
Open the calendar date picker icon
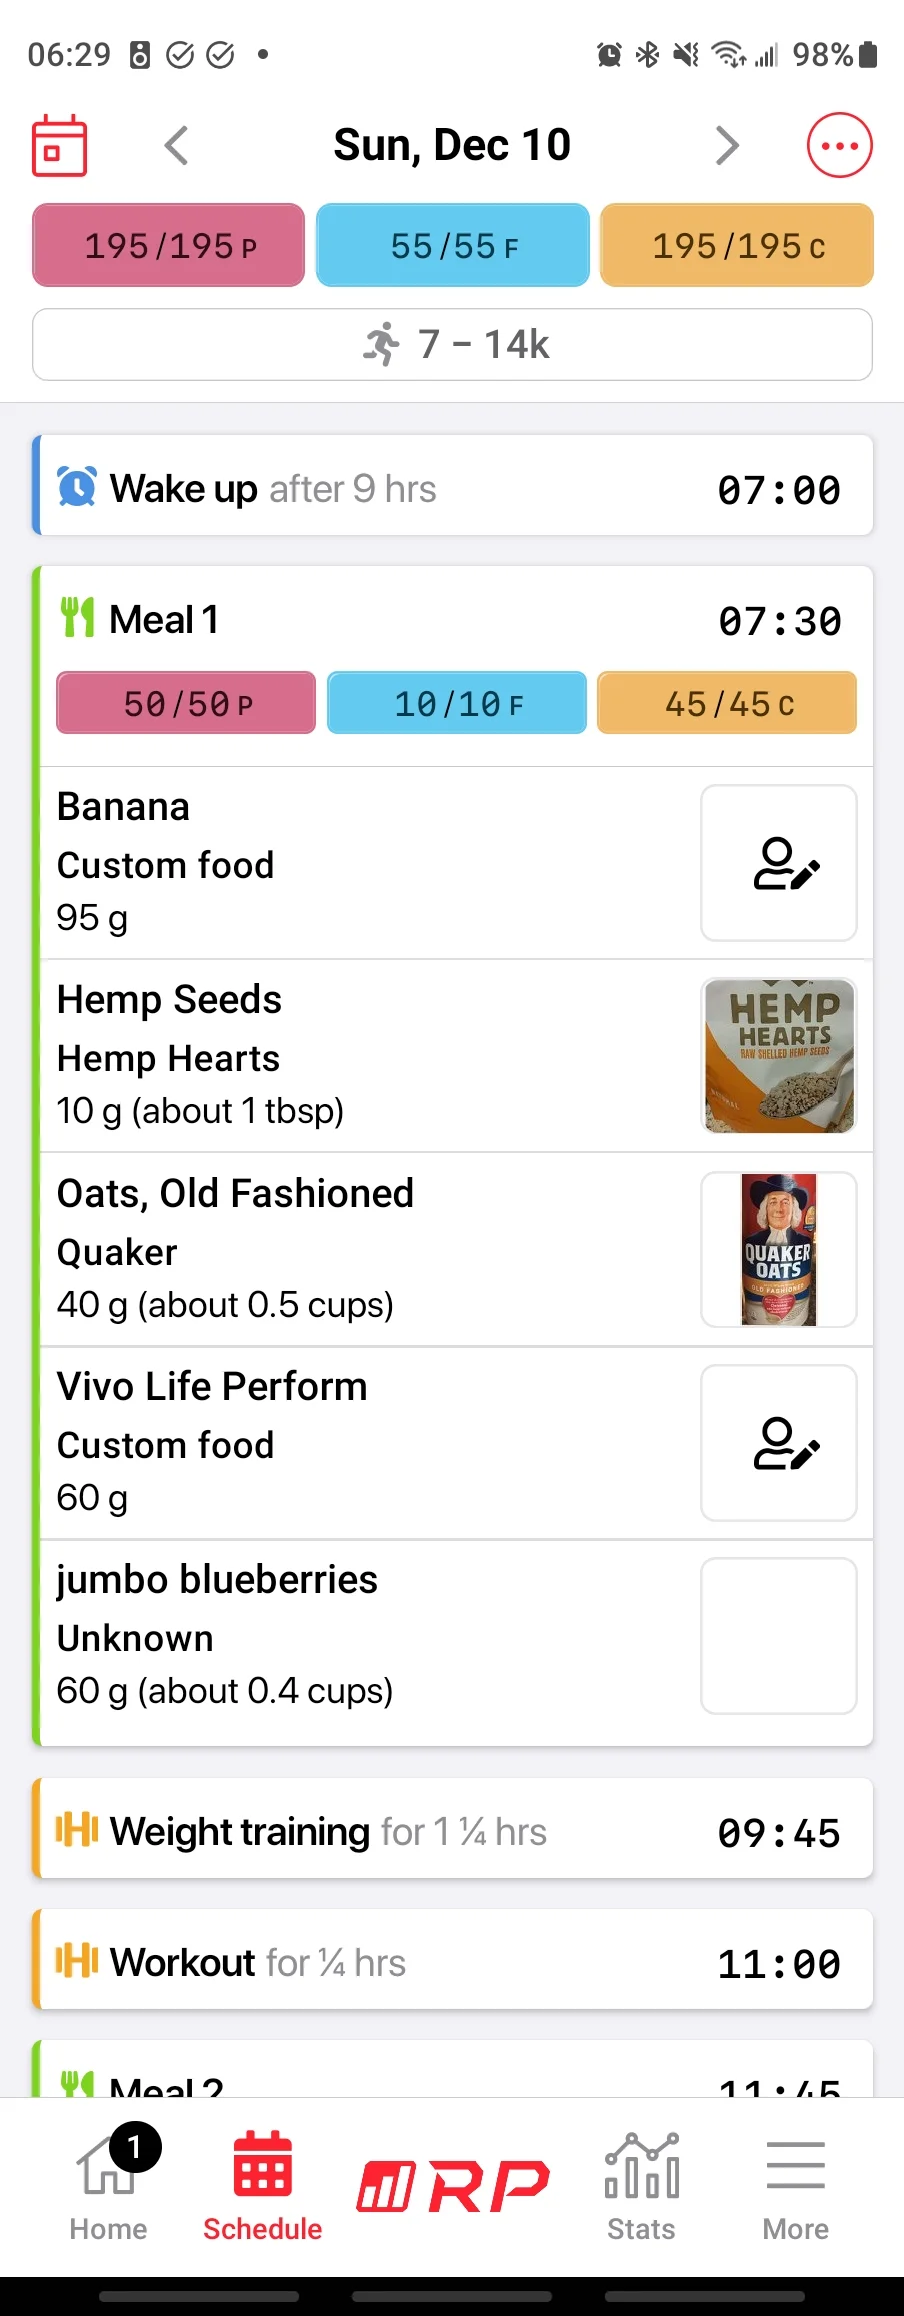60,146
